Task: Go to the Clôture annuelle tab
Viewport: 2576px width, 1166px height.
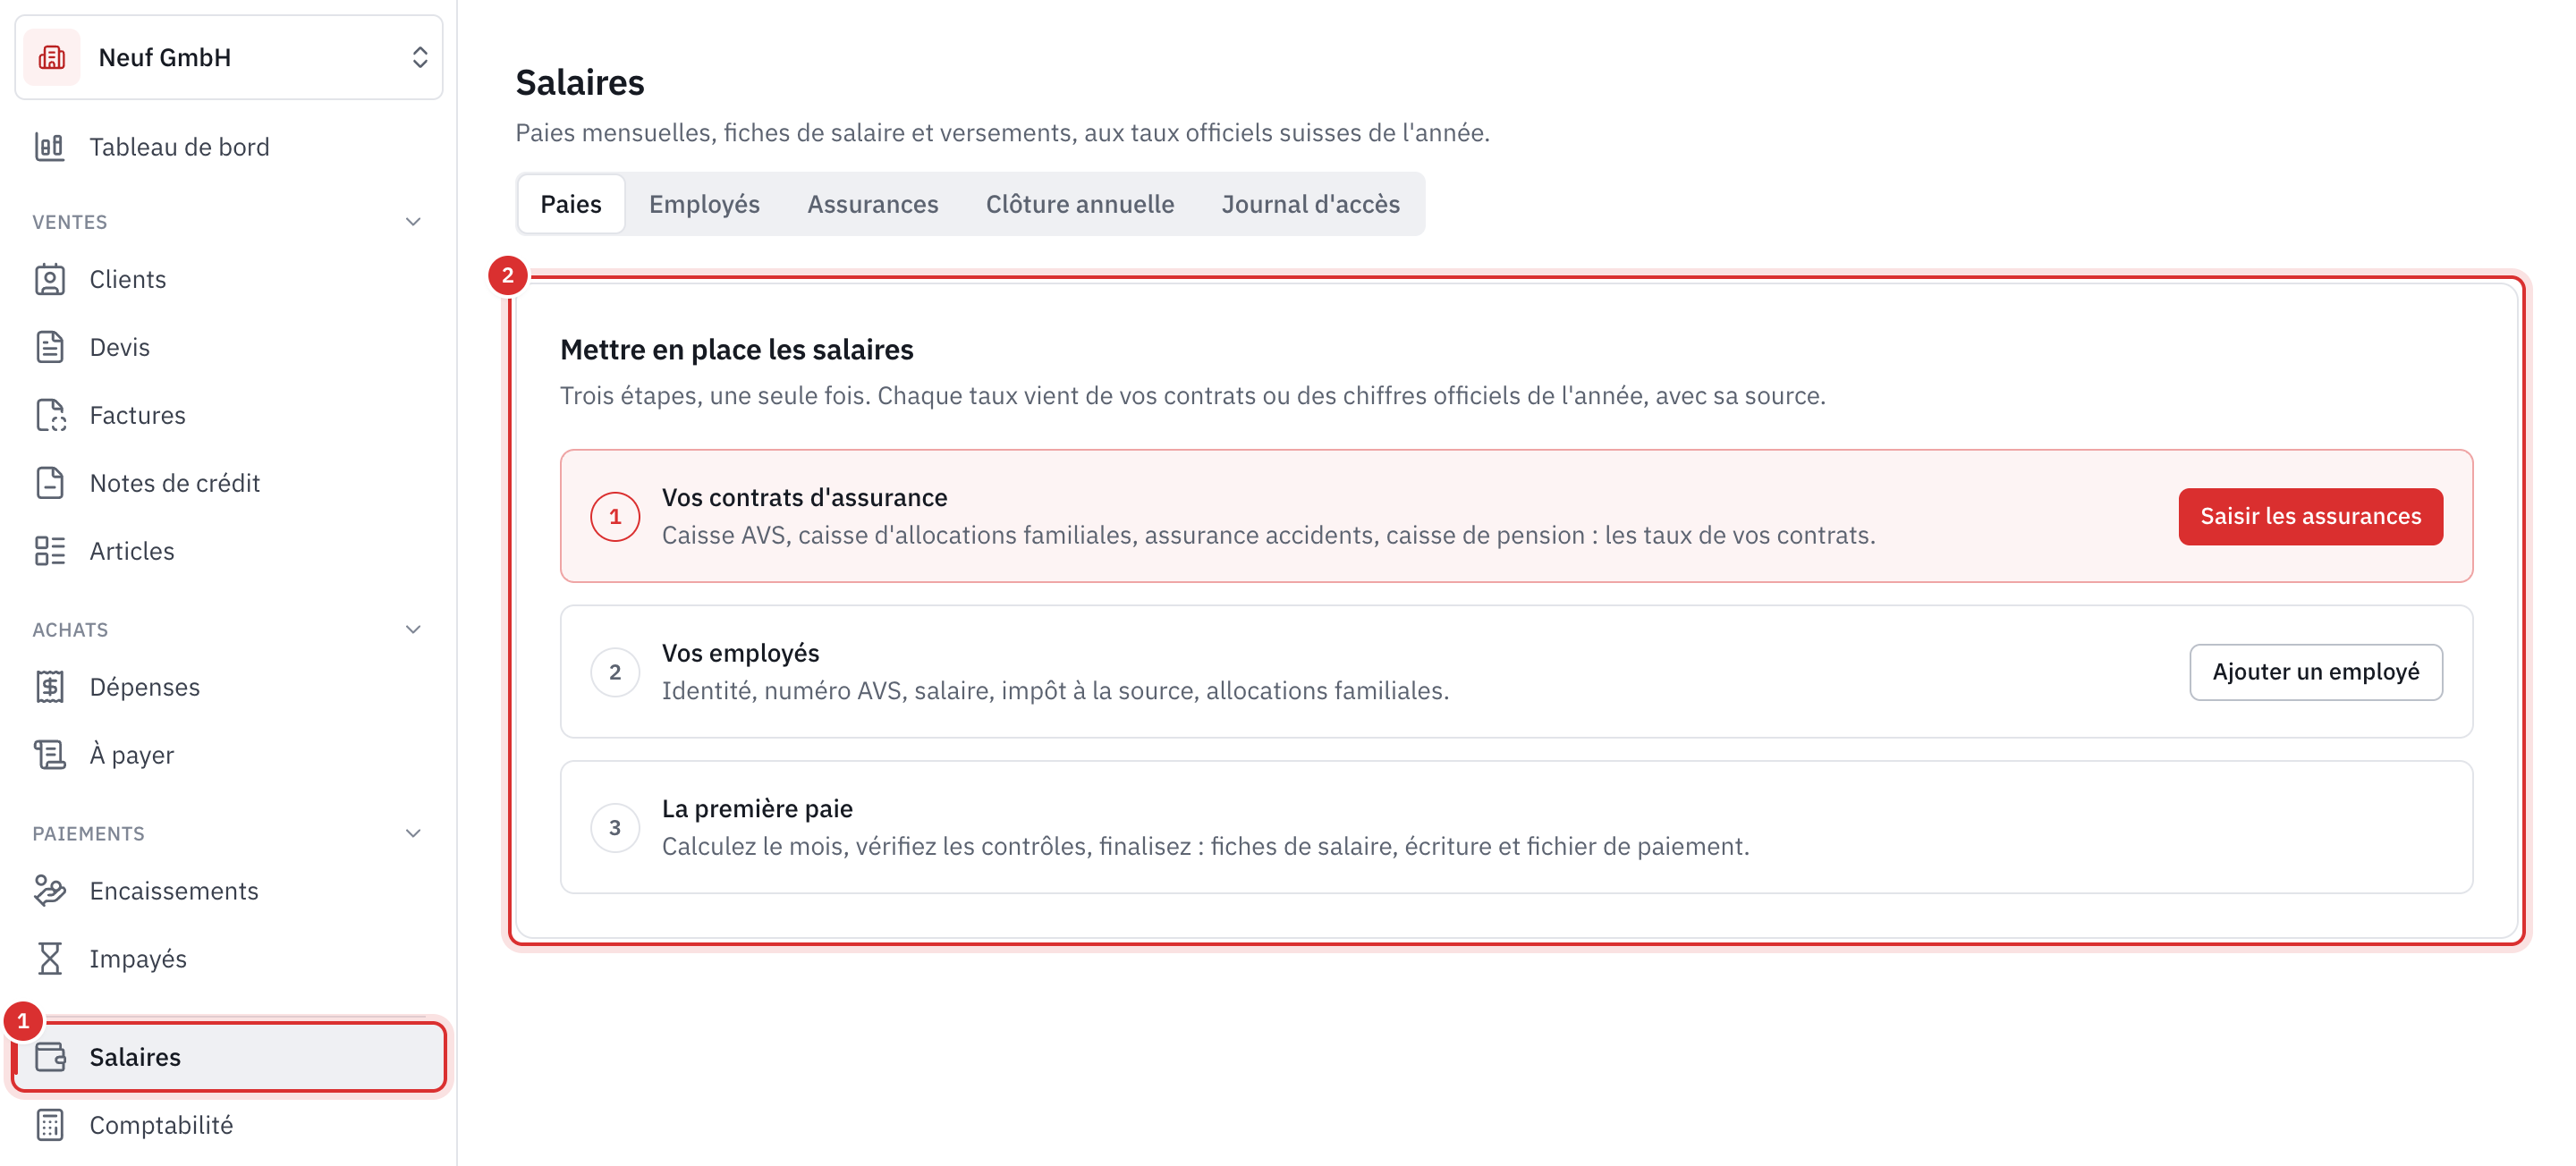Action: pos(1080,204)
